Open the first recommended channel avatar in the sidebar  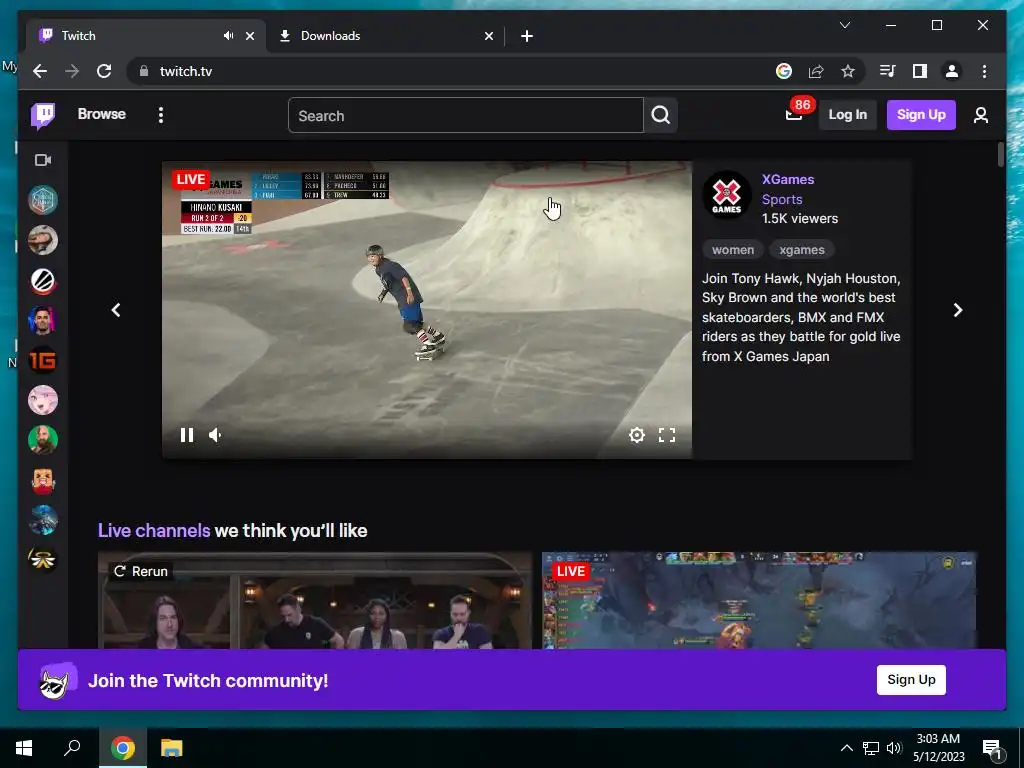pyautogui.click(x=43, y=200)
